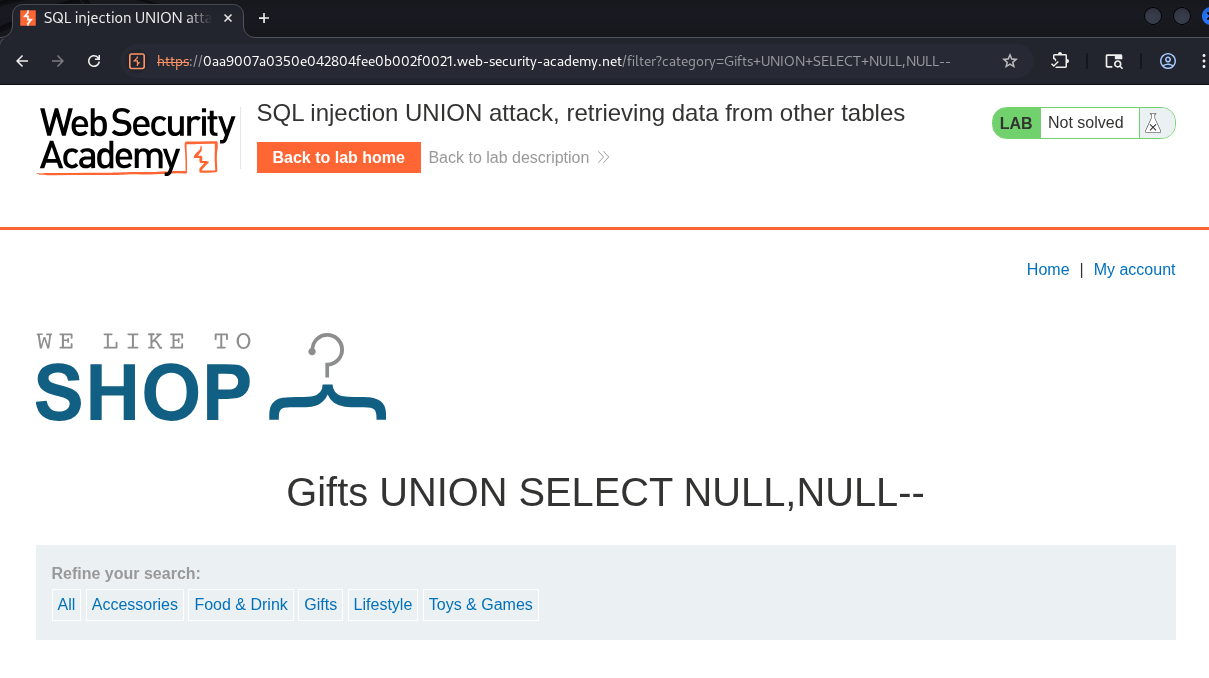Click the lab flask status icon
This screenshot has height=678, width=1209.
1152,123
